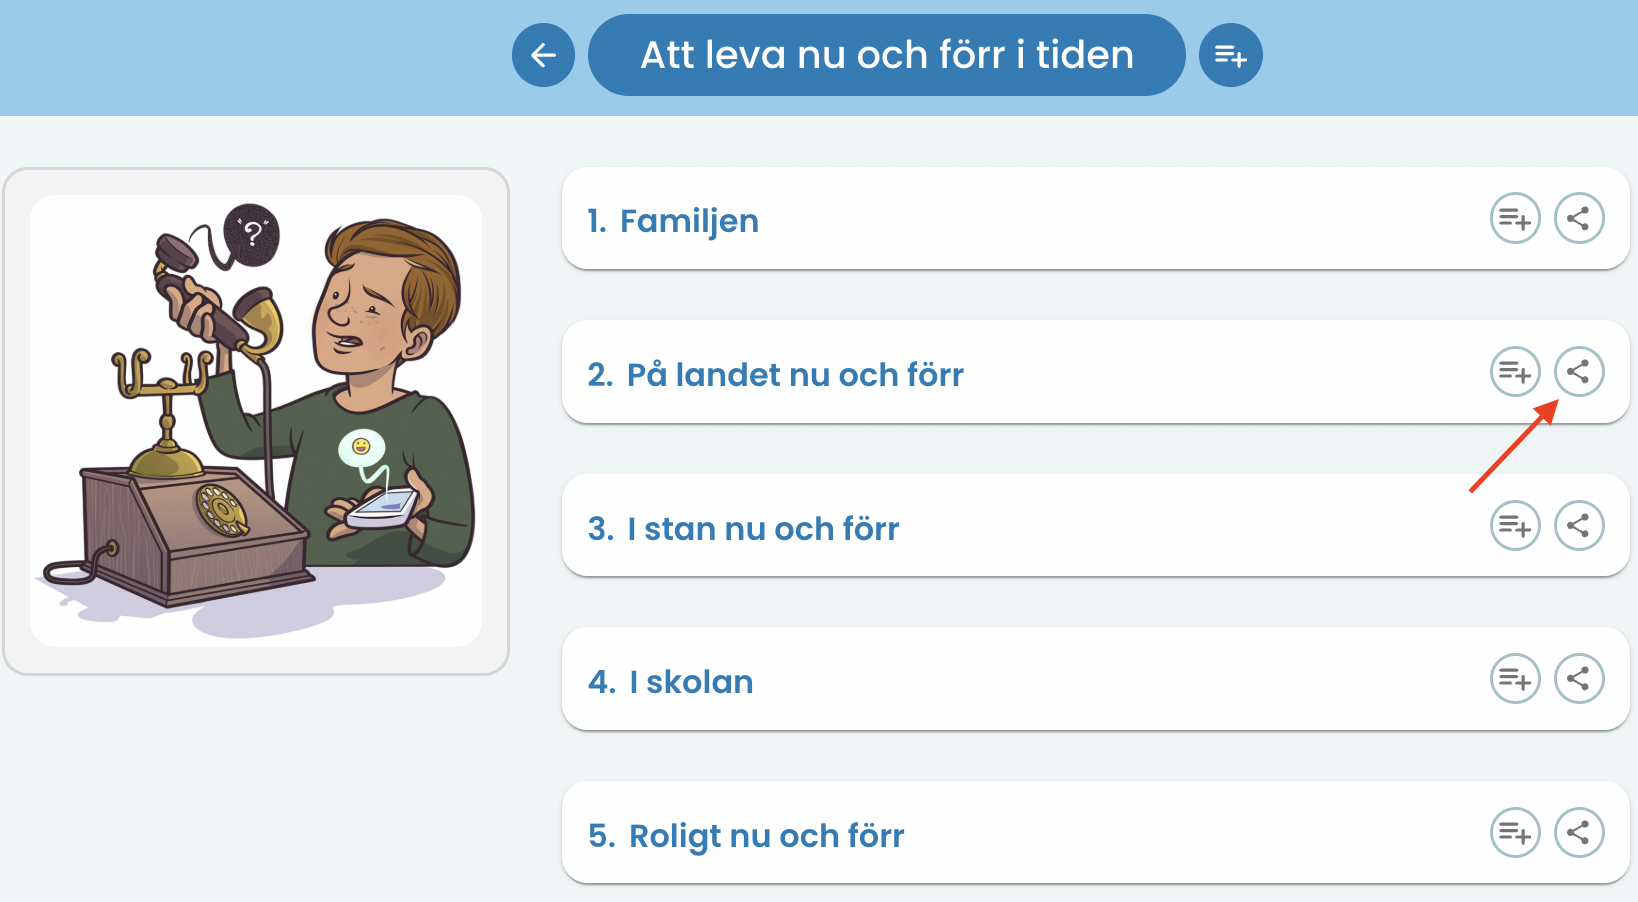The width and height of the screenshot is (1638, 902).
Task: Open chapter 3. I stan nu och förr
Action: point(743,529)
